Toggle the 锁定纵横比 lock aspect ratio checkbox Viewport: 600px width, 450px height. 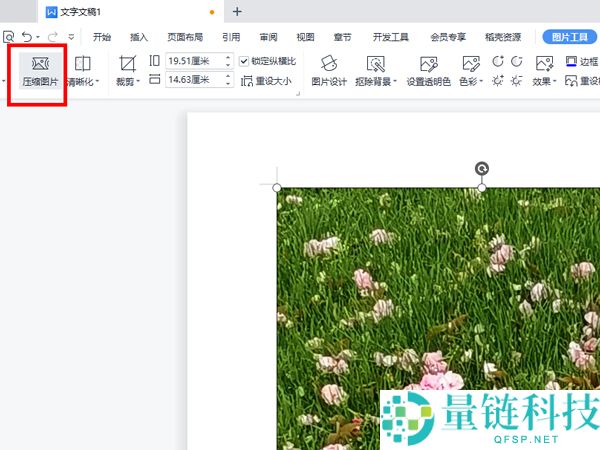tap(245, 61)
